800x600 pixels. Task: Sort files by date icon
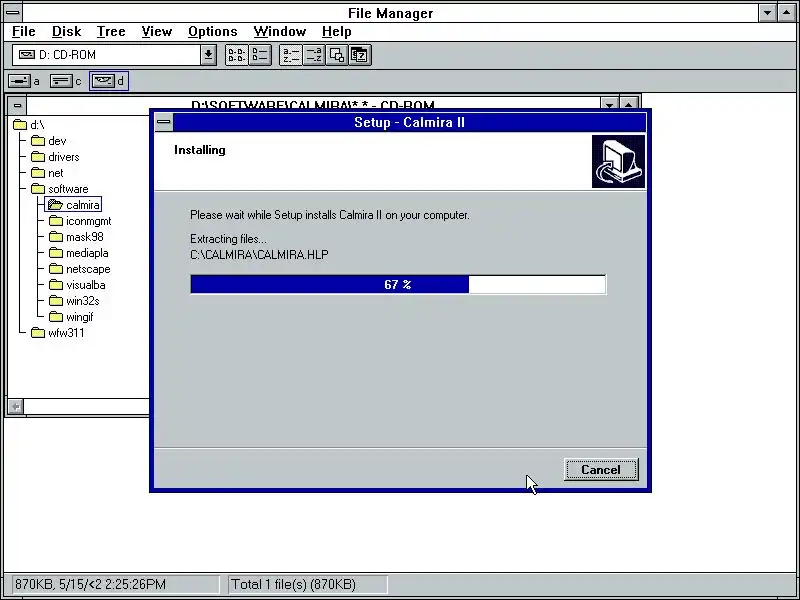pos(360,55)
